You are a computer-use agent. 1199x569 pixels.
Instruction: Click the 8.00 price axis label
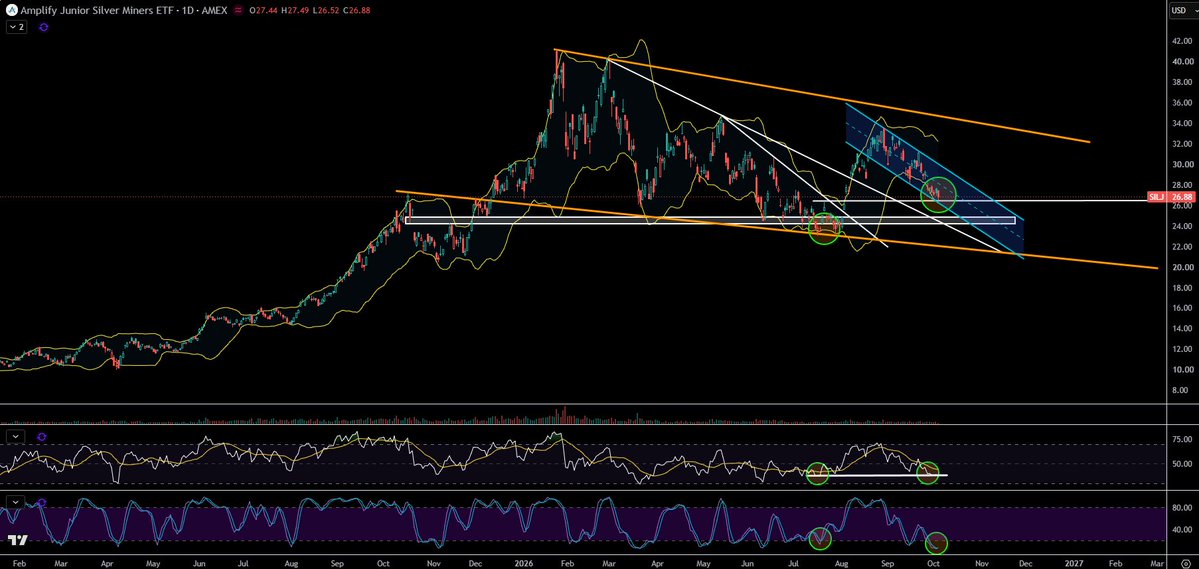(x=1182, y=390)
